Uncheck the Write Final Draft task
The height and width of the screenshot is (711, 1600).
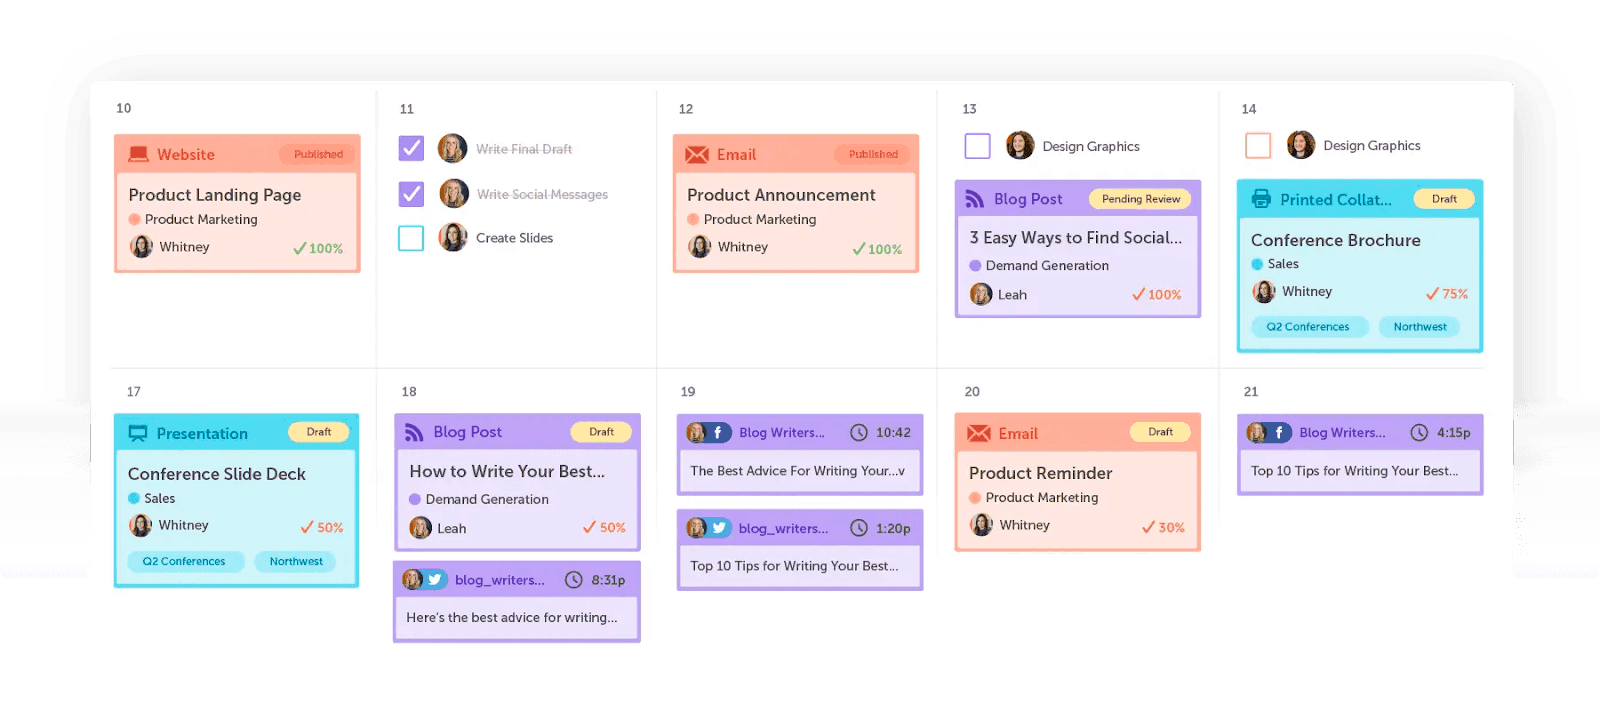[x=411, y=149]
